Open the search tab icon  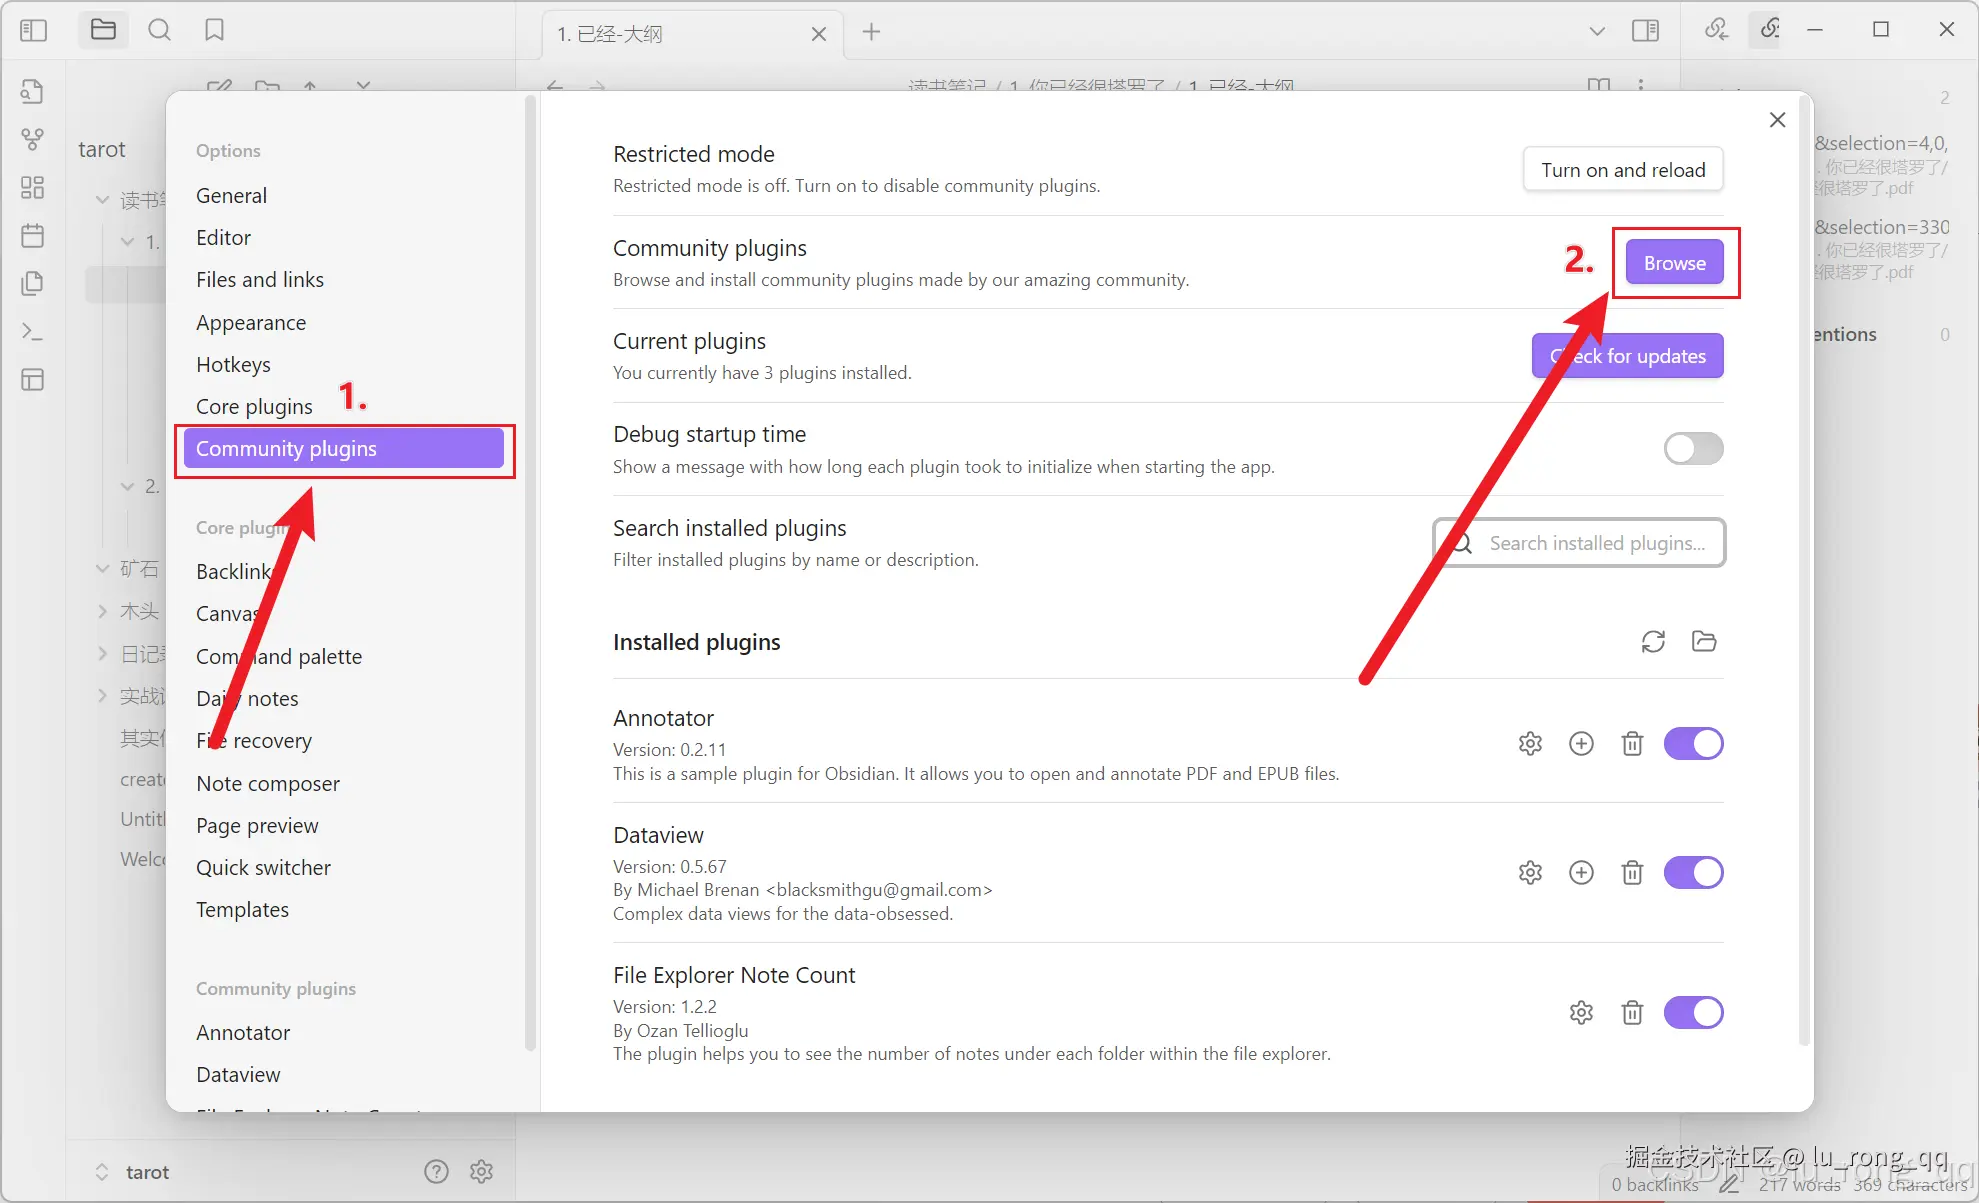tap(159, 30)
